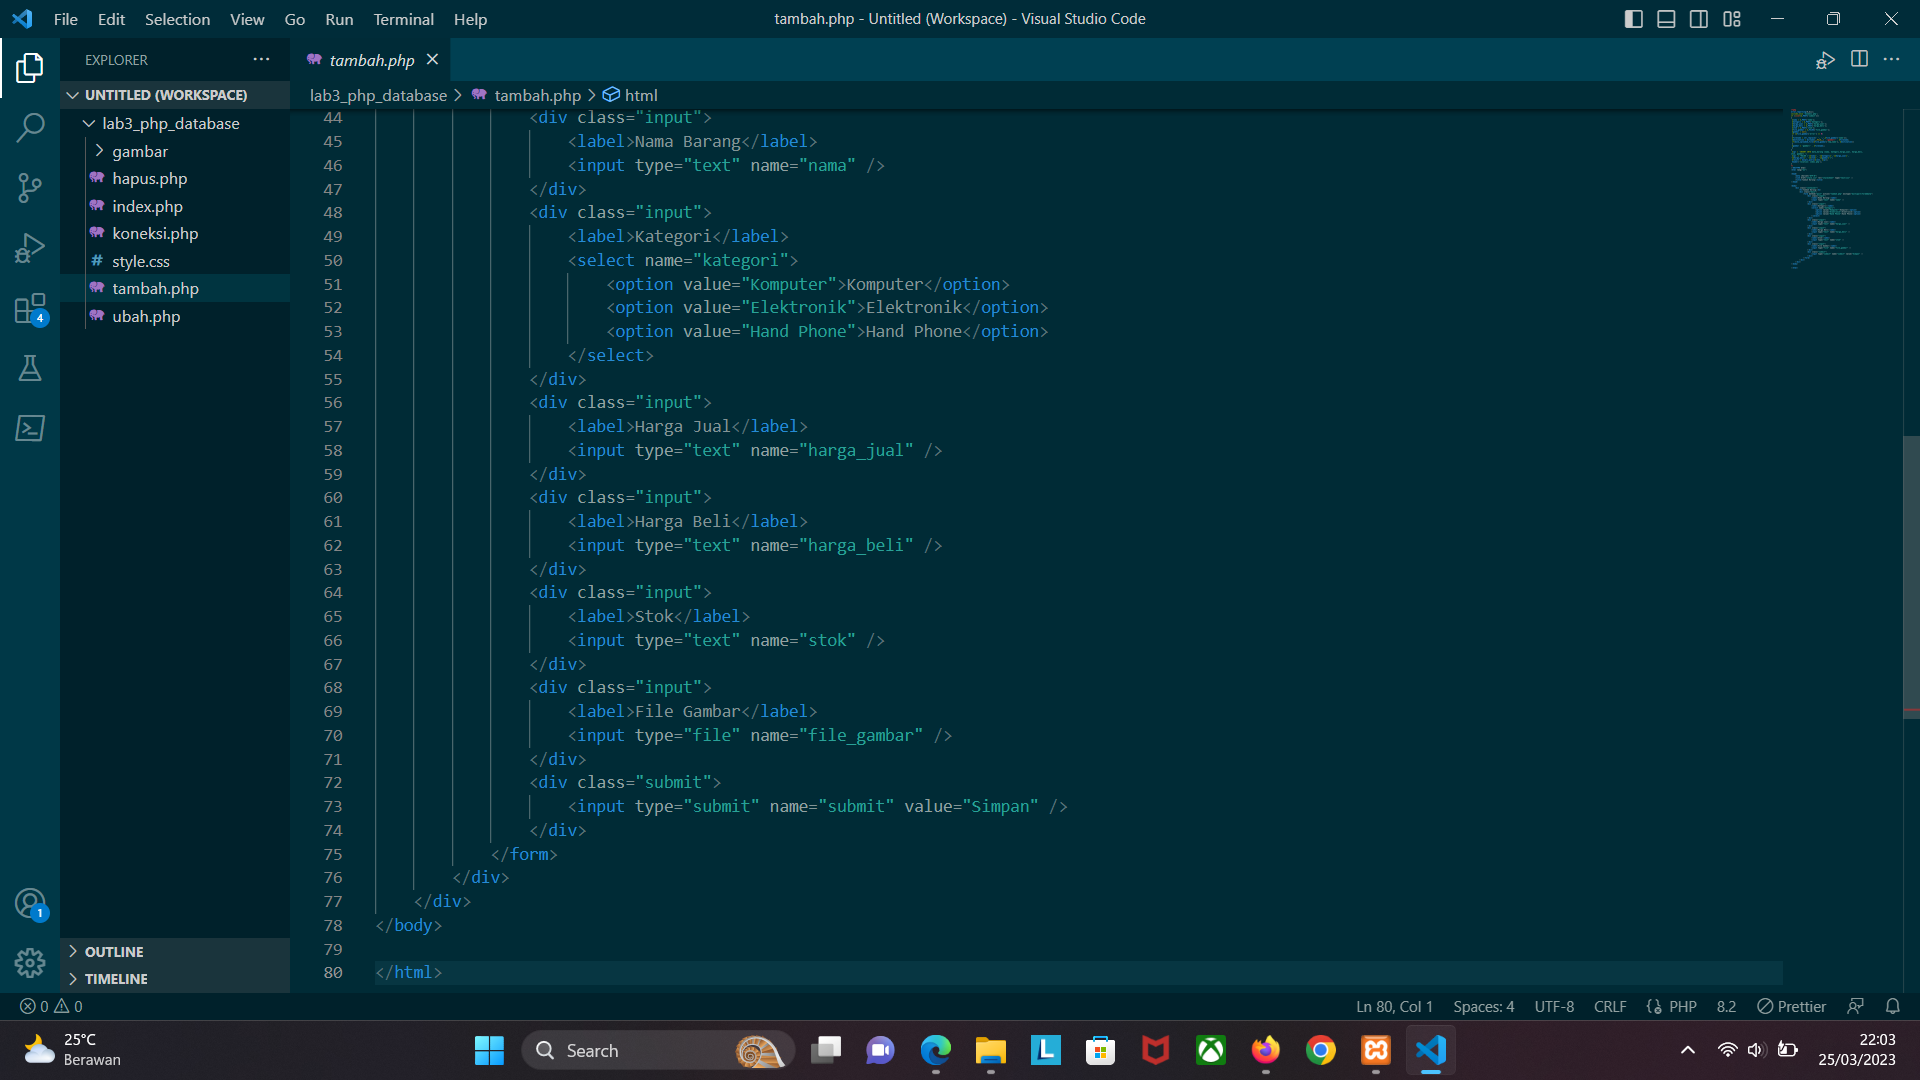1920x1080 pixels.
Task: Open the Search view in the Activity Bar
Action: [x=30, y=127]
